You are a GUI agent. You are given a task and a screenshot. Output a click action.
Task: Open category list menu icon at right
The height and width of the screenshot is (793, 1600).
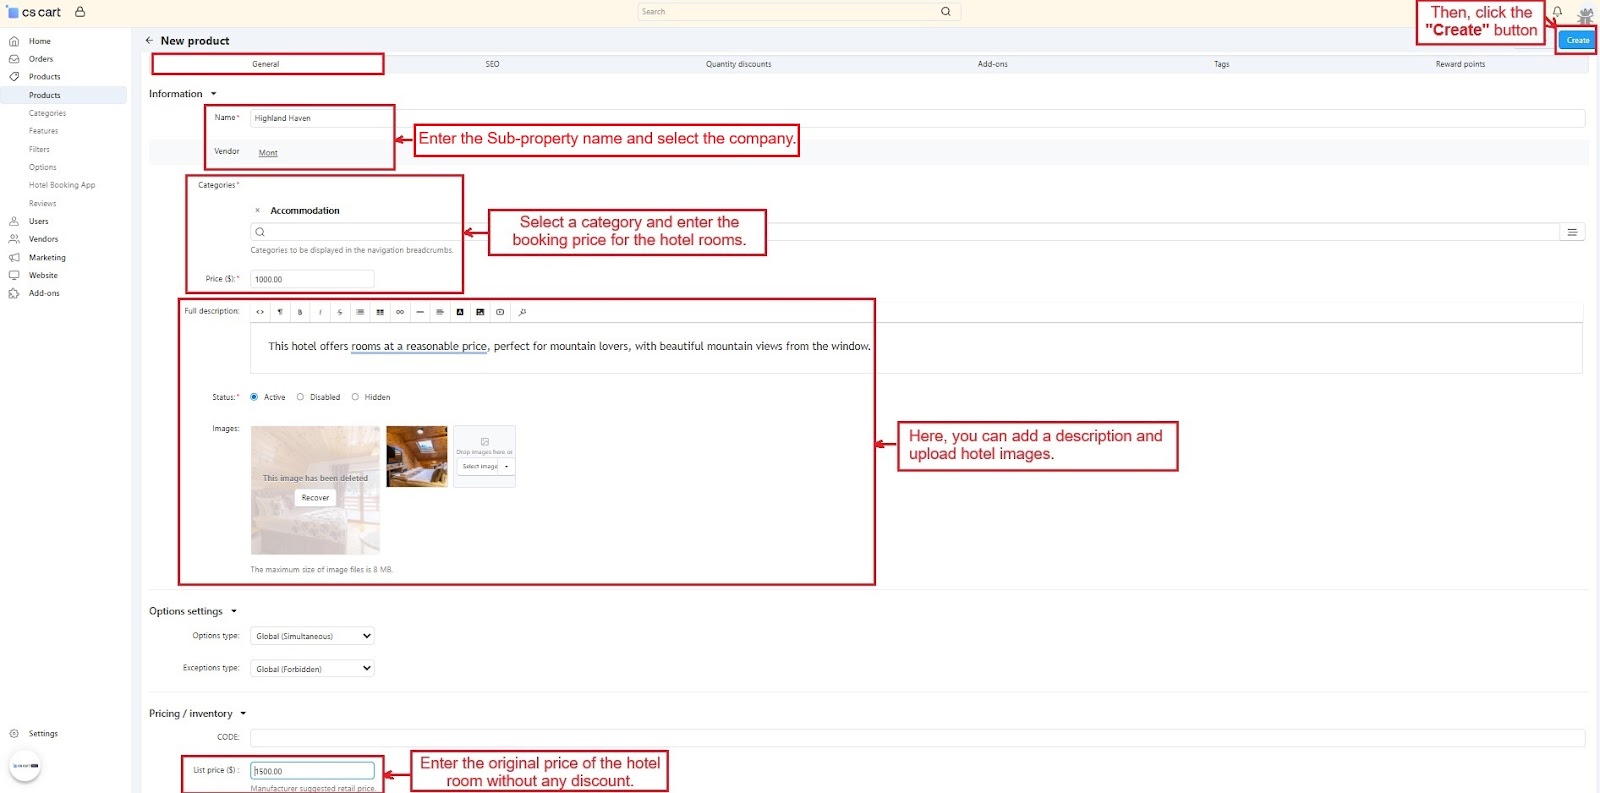(x=1572, y=232)
